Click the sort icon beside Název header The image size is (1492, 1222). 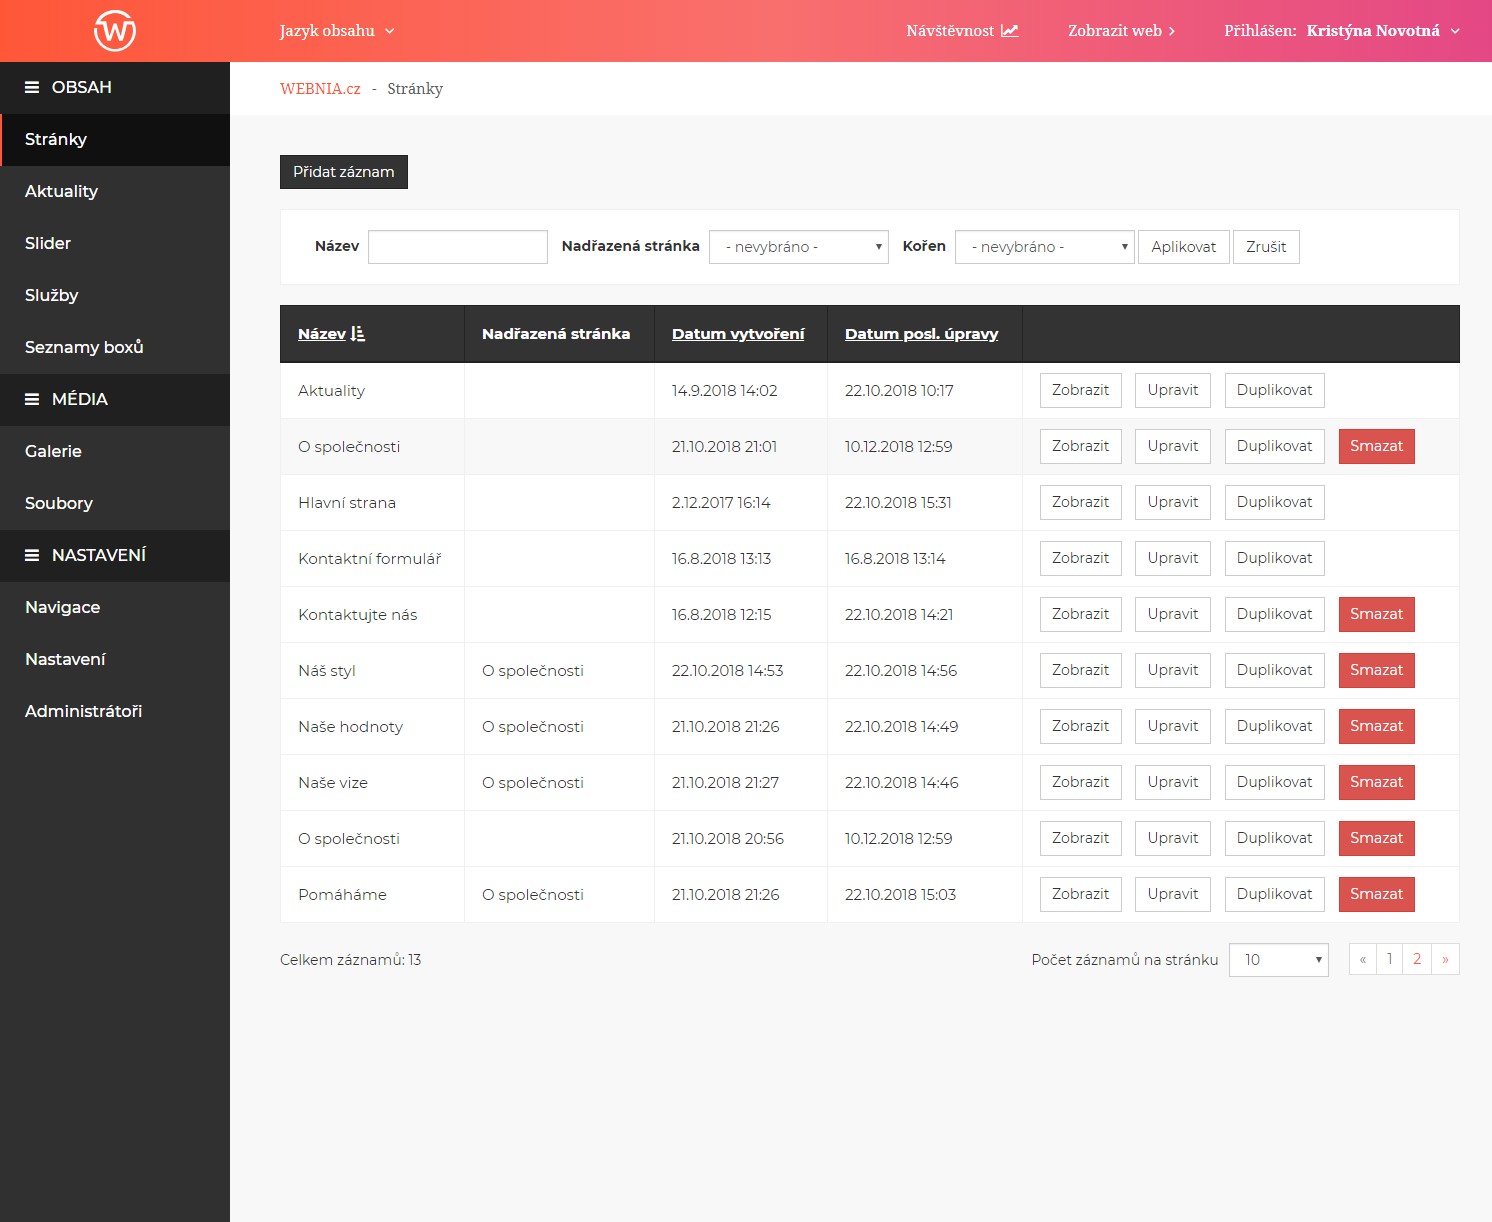click(358, 334)
